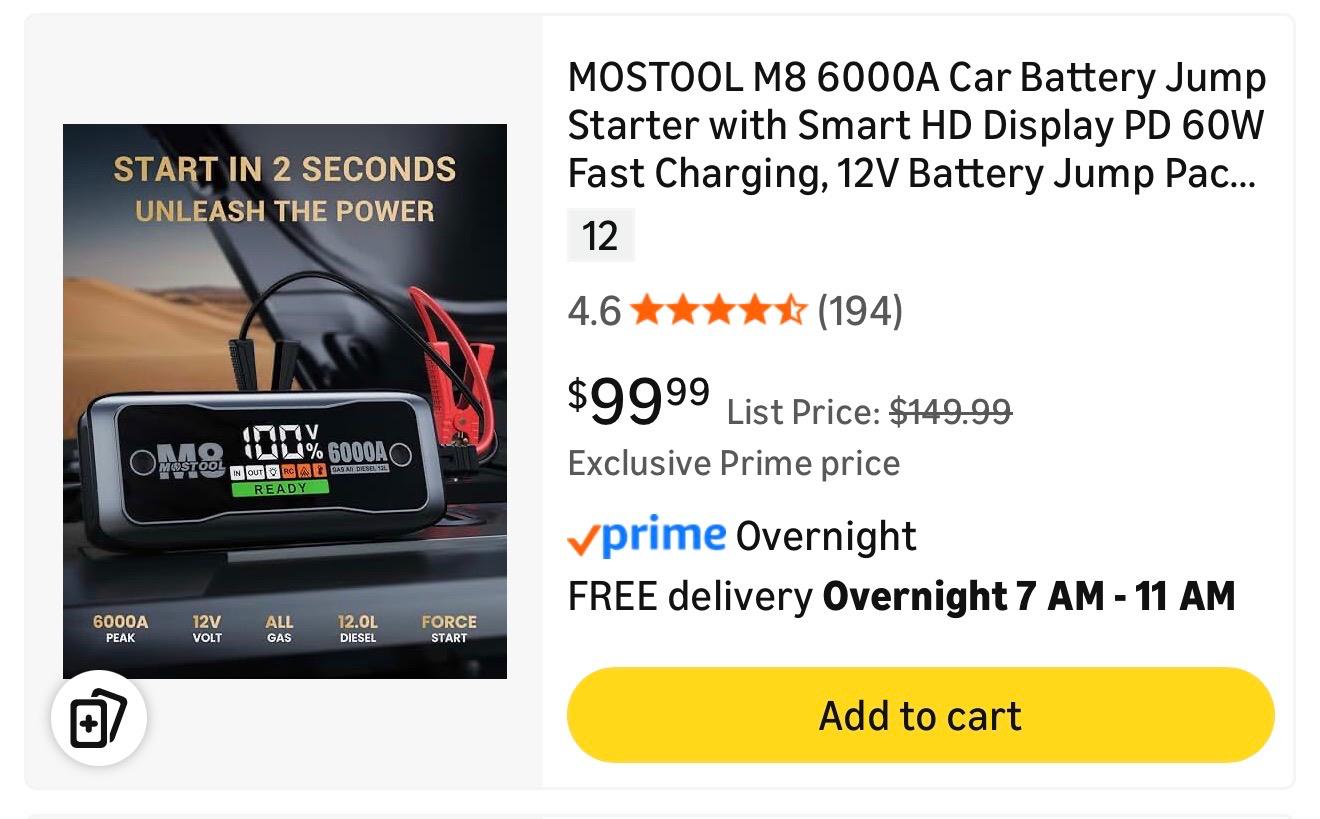Open the 194 customer reviews link
This screenshot has width=1320, height=819.
pyautogui.click(x=860, y=311)
